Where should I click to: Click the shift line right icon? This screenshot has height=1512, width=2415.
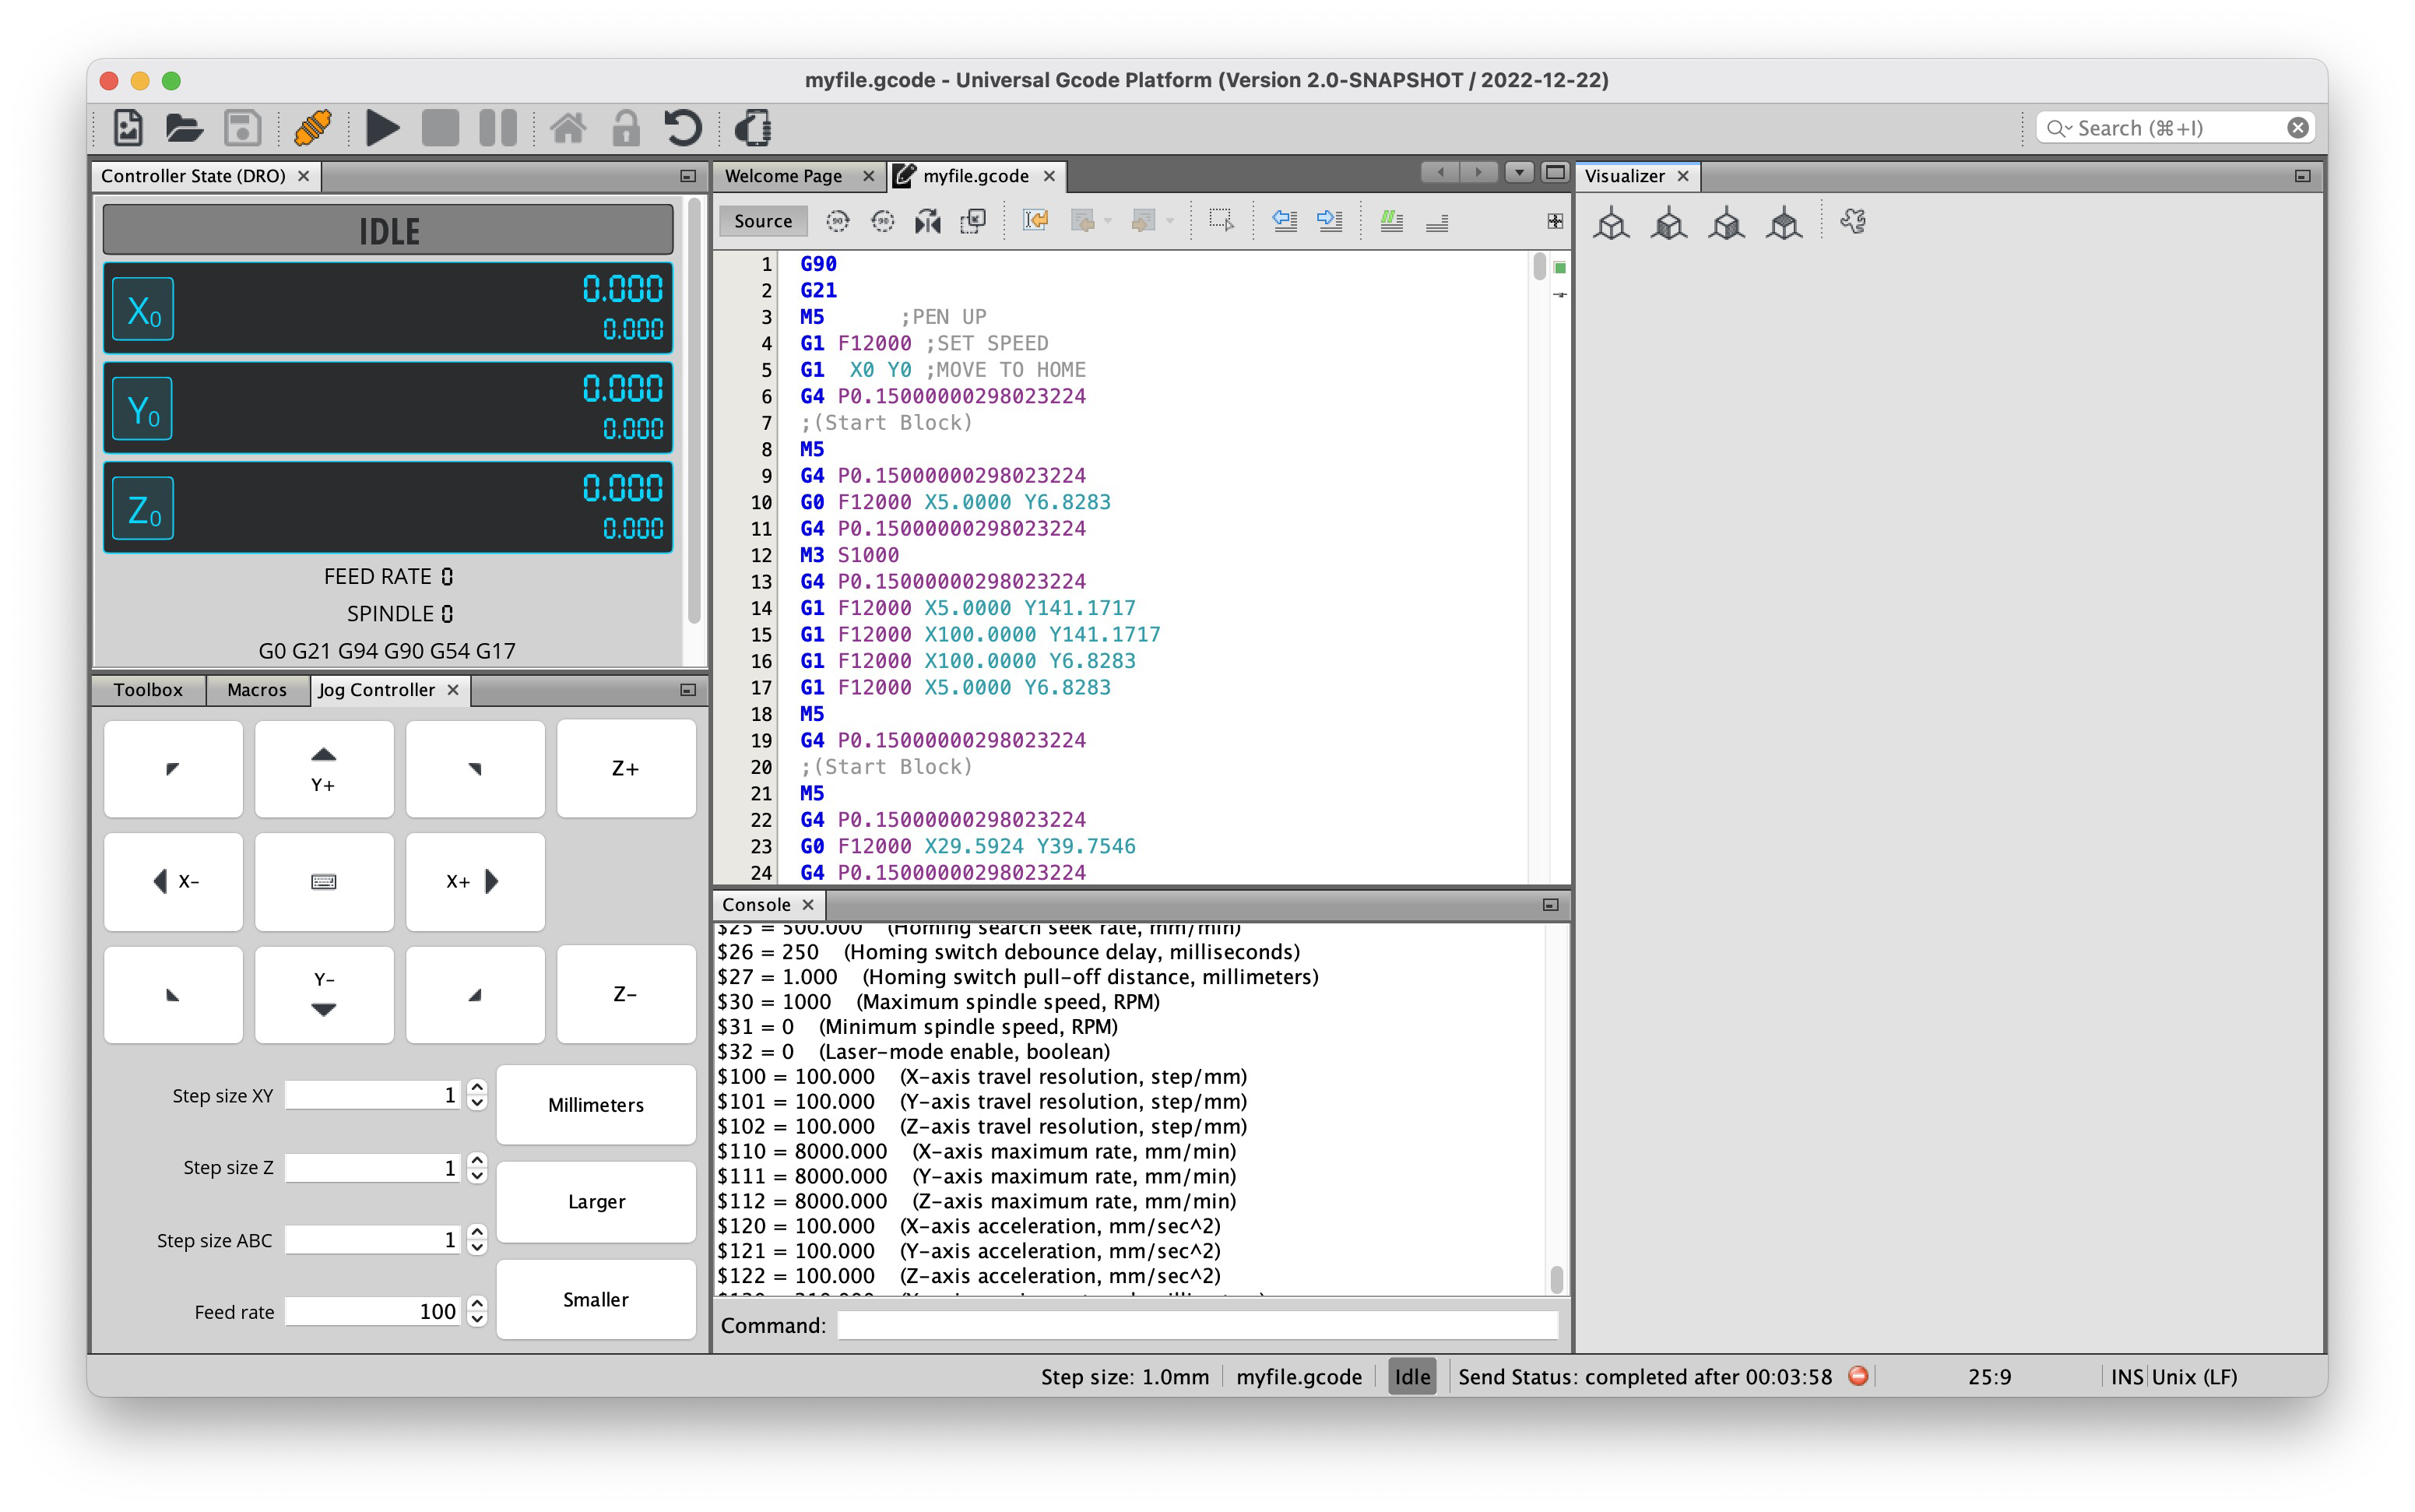coord(1330,221)
